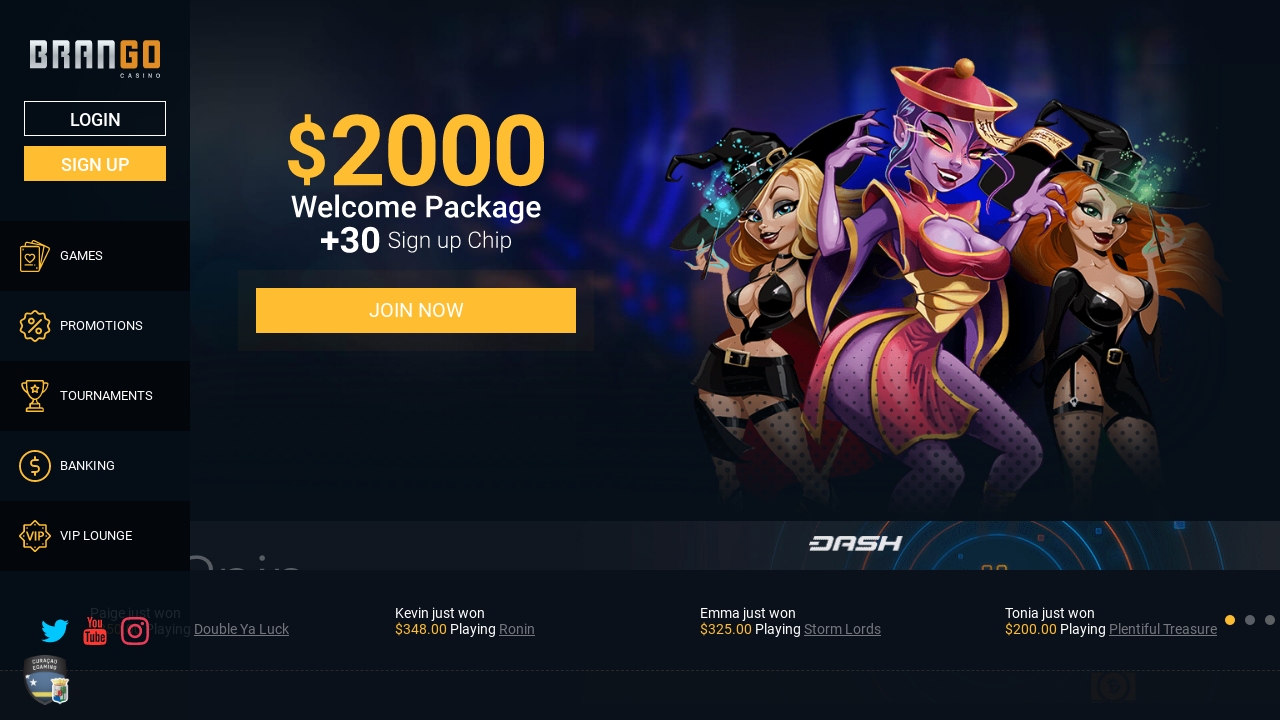Screen dimensions: 1280x720
Task: Open the Plentiful Treasure game link
Action: pos(1163,629)
